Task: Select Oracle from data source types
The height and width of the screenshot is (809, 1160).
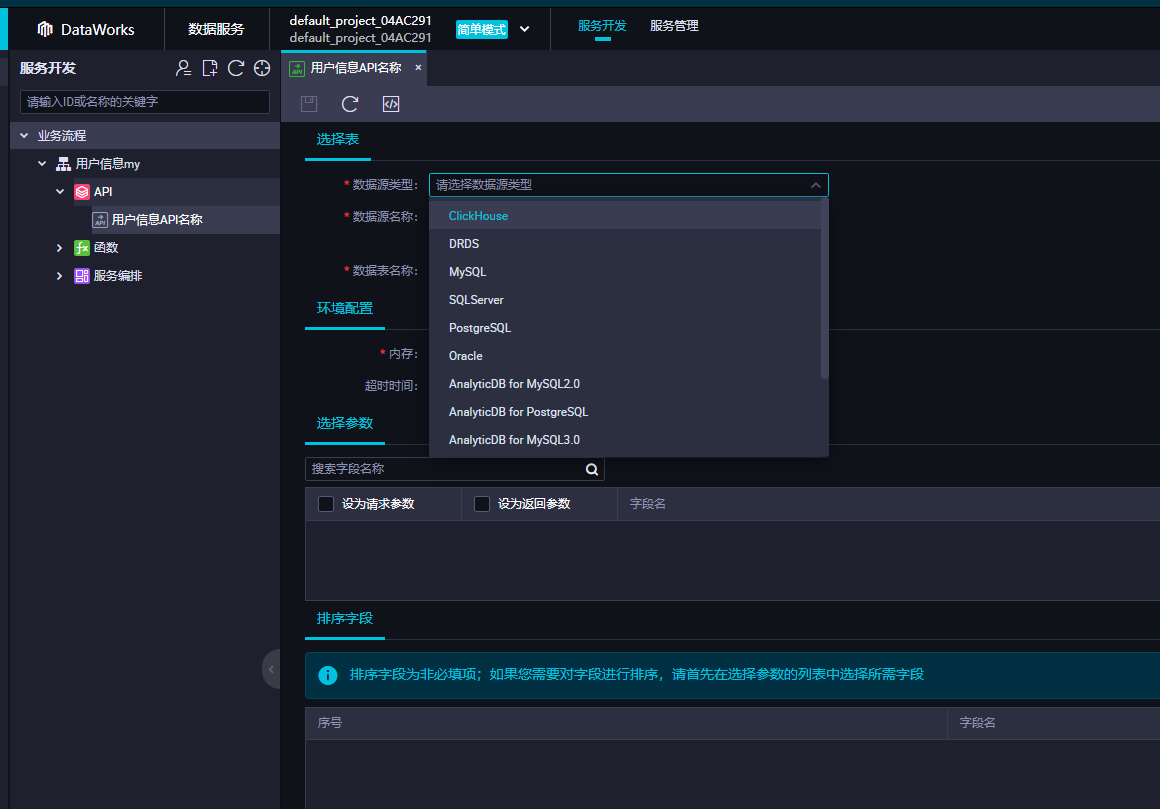Action: [625, 356]
